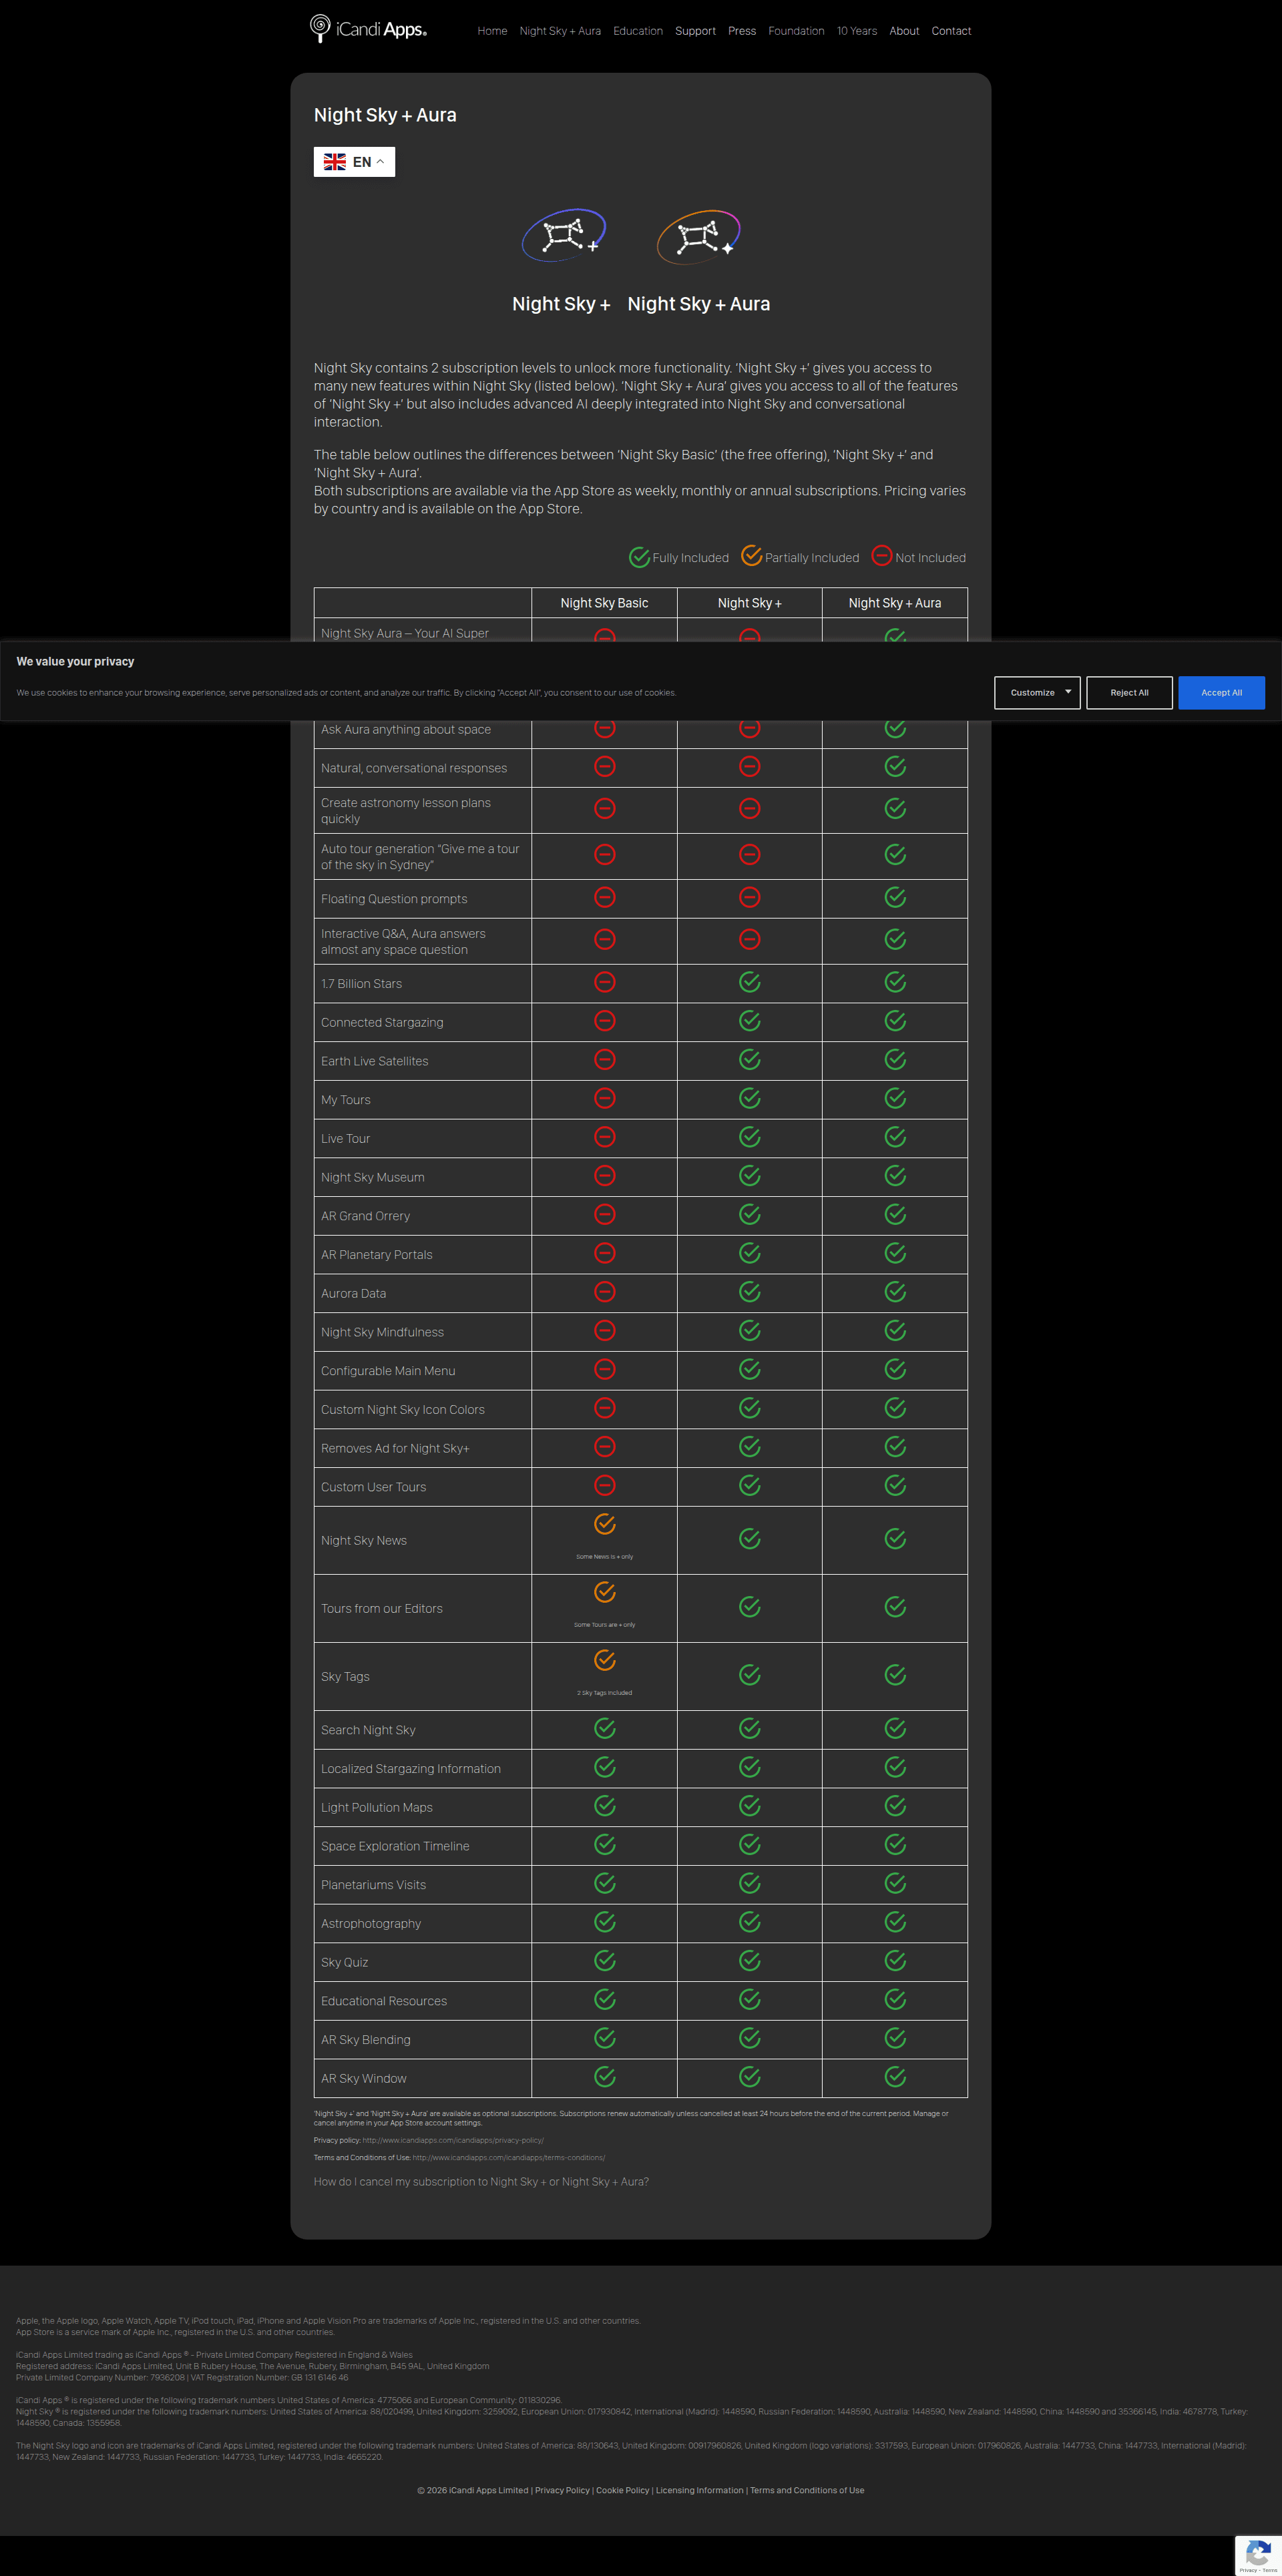Click Basic check for Educational Resources
This screenshot has width=1282, height=2576.
click(x=605, y=1999)
